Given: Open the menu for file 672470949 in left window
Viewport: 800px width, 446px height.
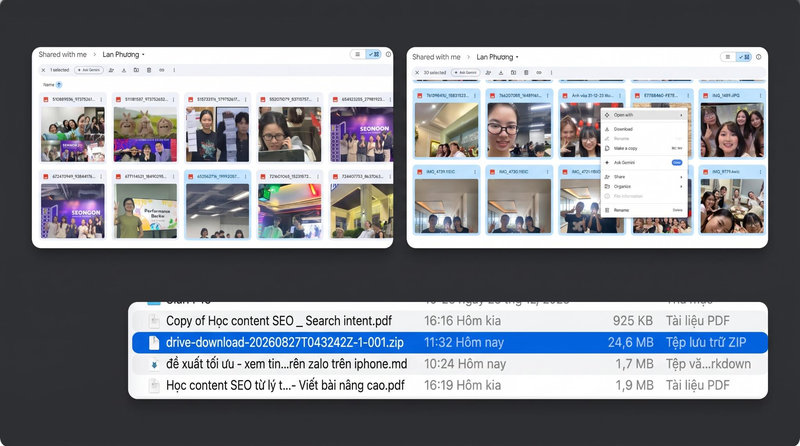Looking at the screenshot, I should pyautogui.click(x=101, y=177).
